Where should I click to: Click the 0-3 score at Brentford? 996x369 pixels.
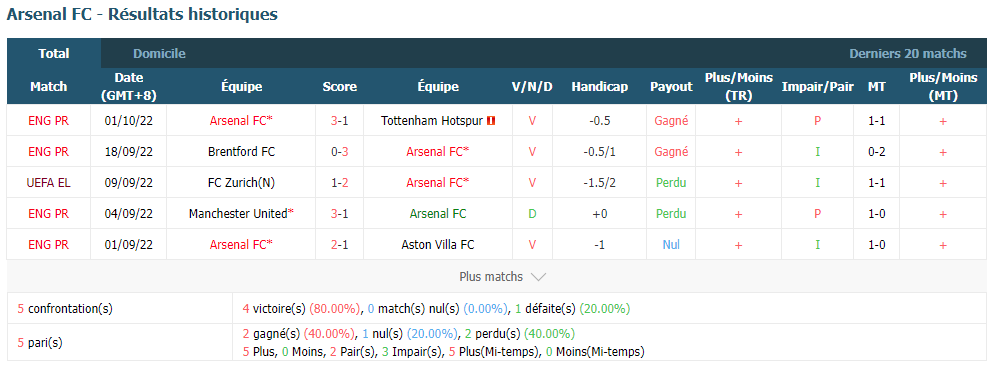click(x=339, y=152)
